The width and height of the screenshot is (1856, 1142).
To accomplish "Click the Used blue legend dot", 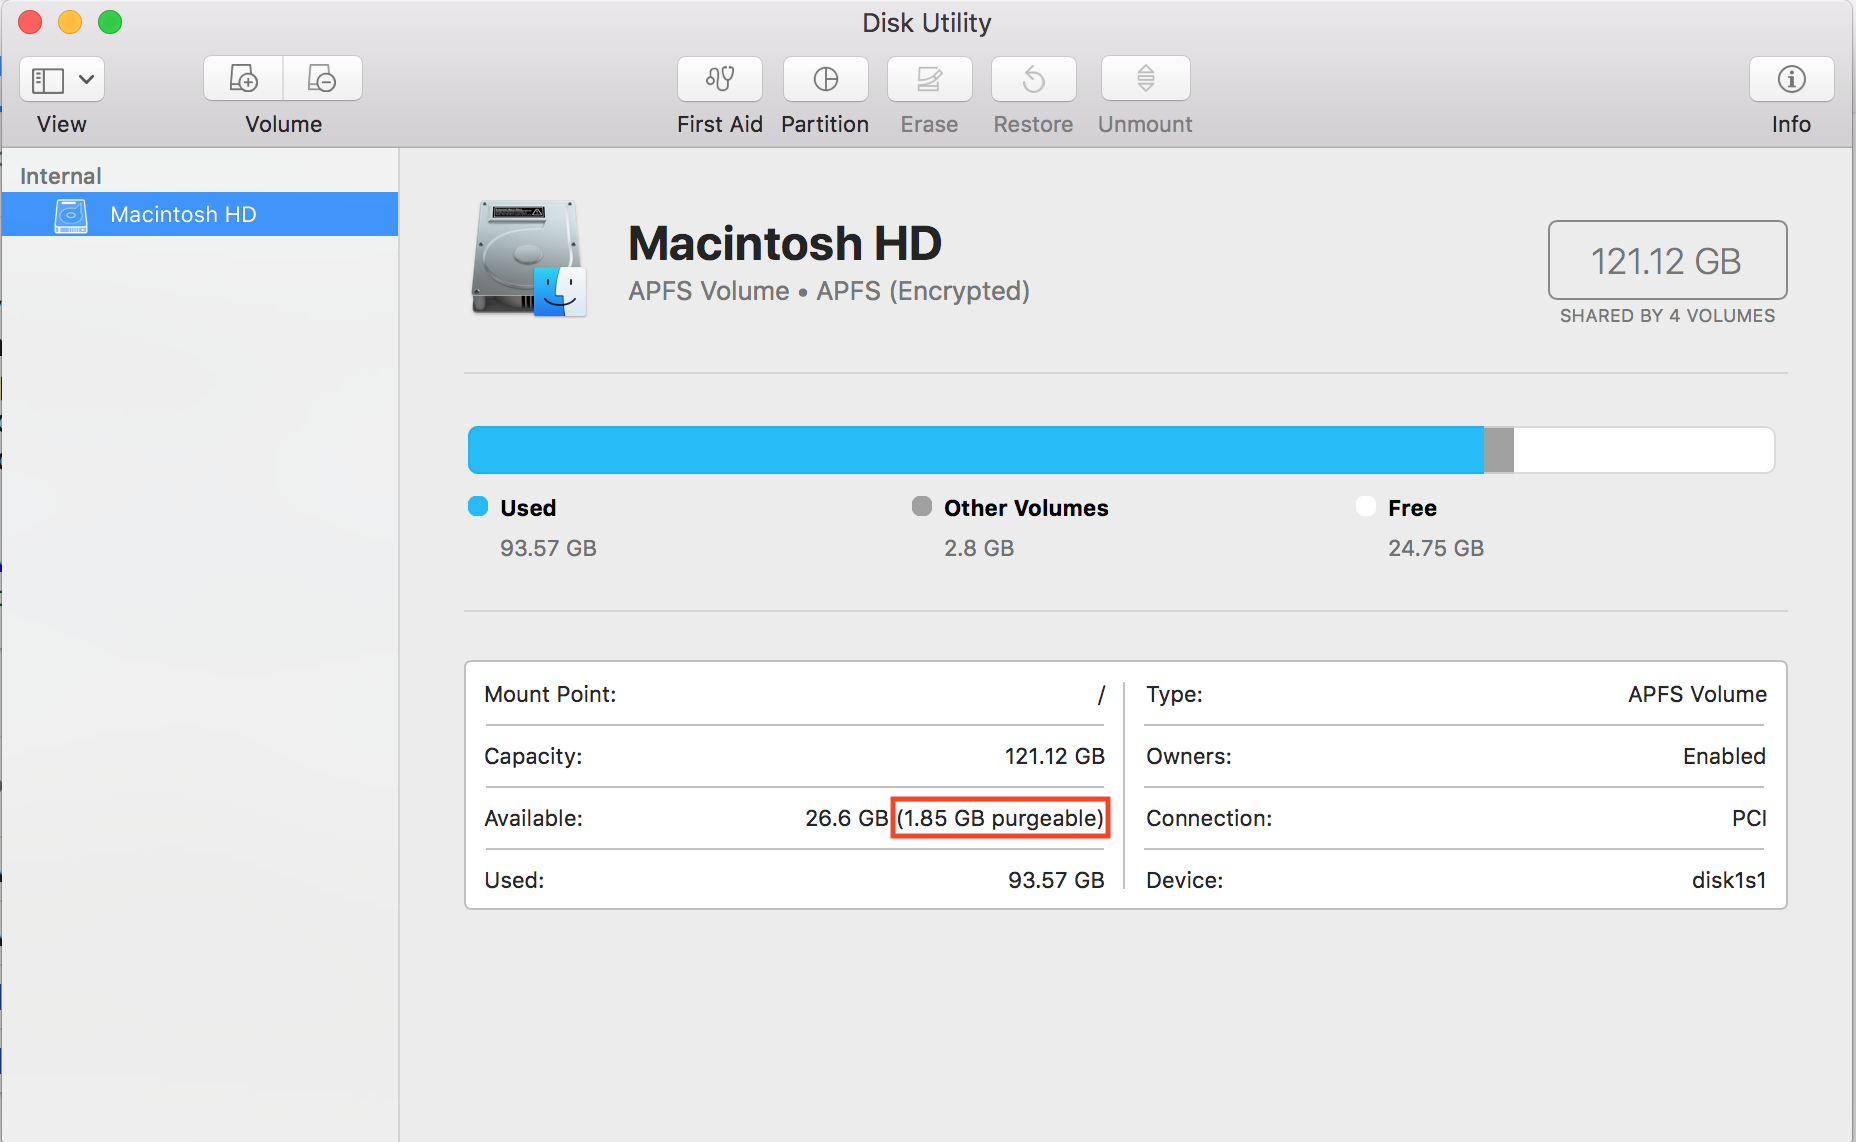I will 478,507.
